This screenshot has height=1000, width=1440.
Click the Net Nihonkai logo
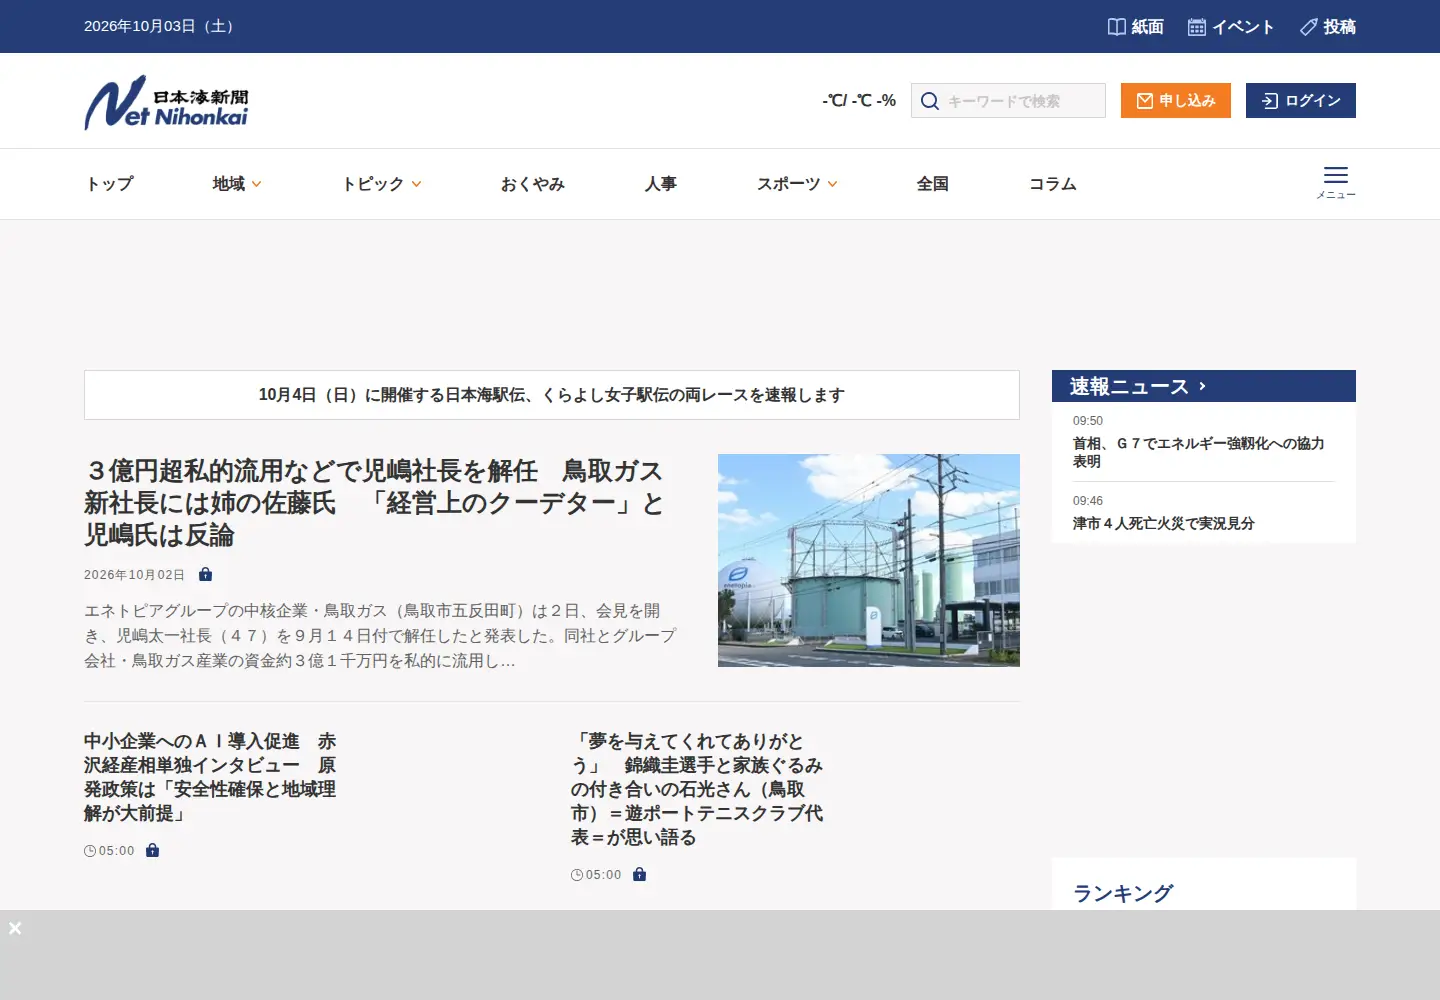[x=166, y=102]
